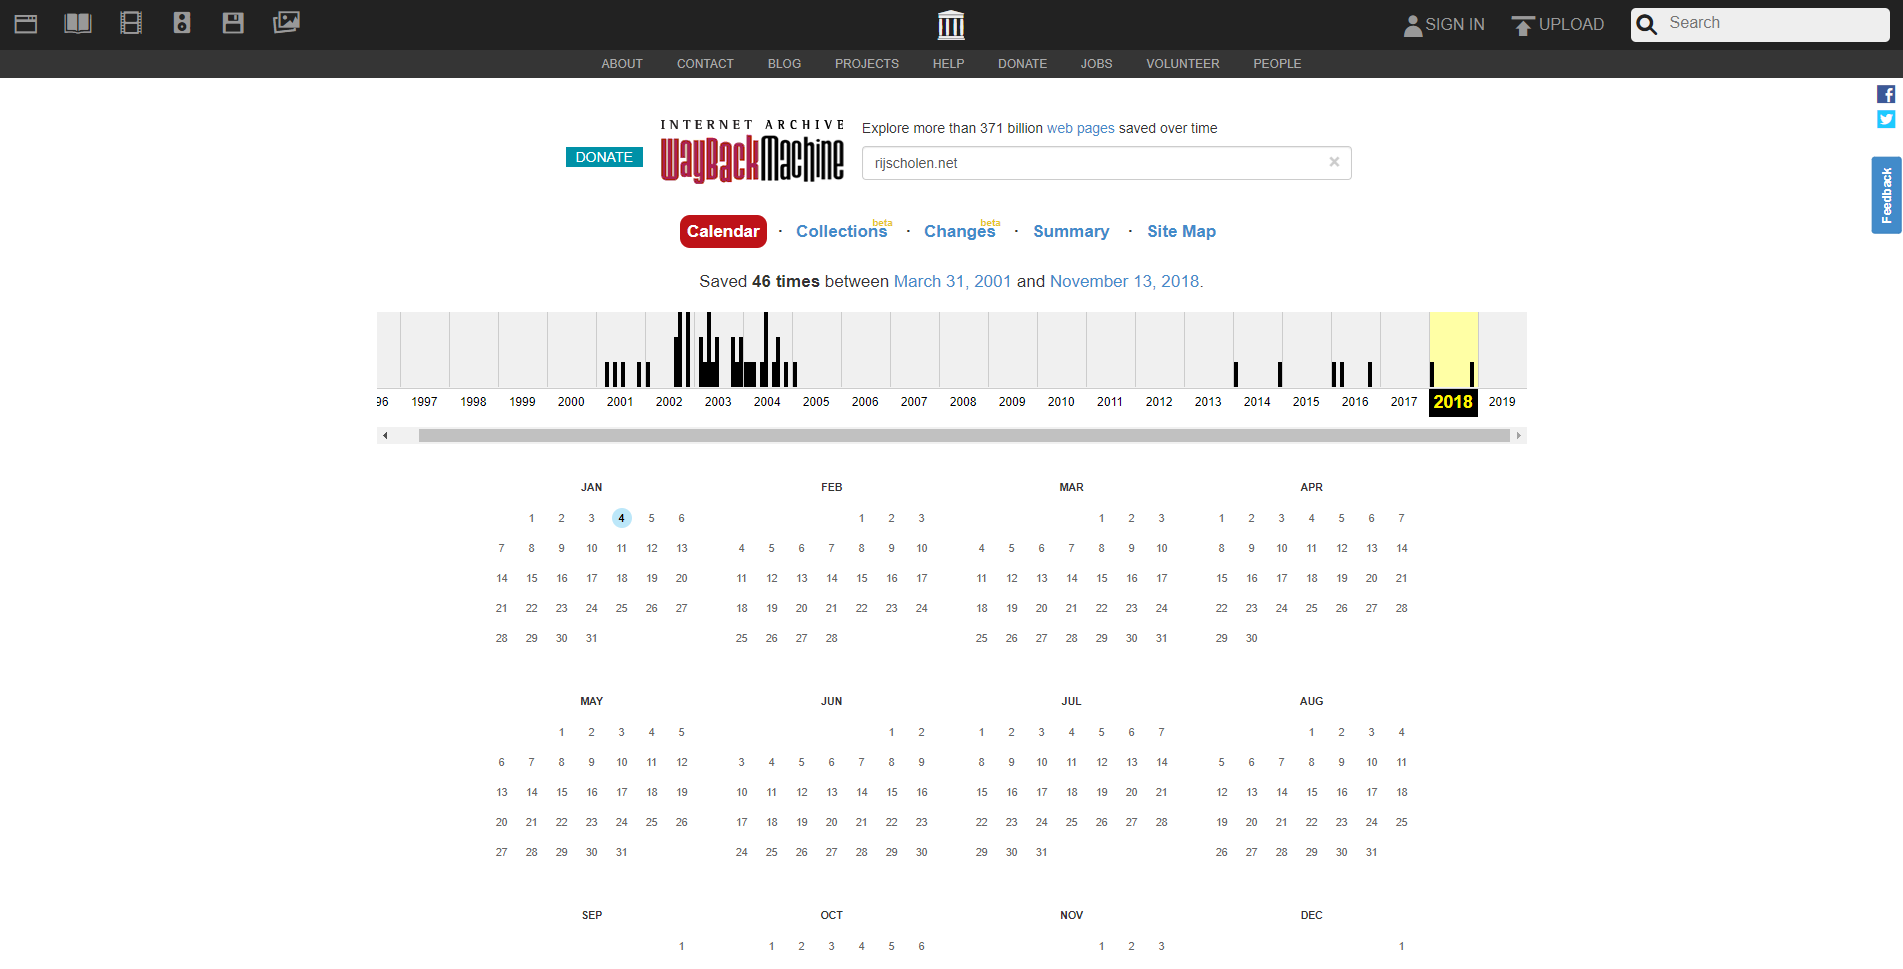Click the JUN month heading
This screenshot has height=969, width=1903.
click(x=832, y=701)
